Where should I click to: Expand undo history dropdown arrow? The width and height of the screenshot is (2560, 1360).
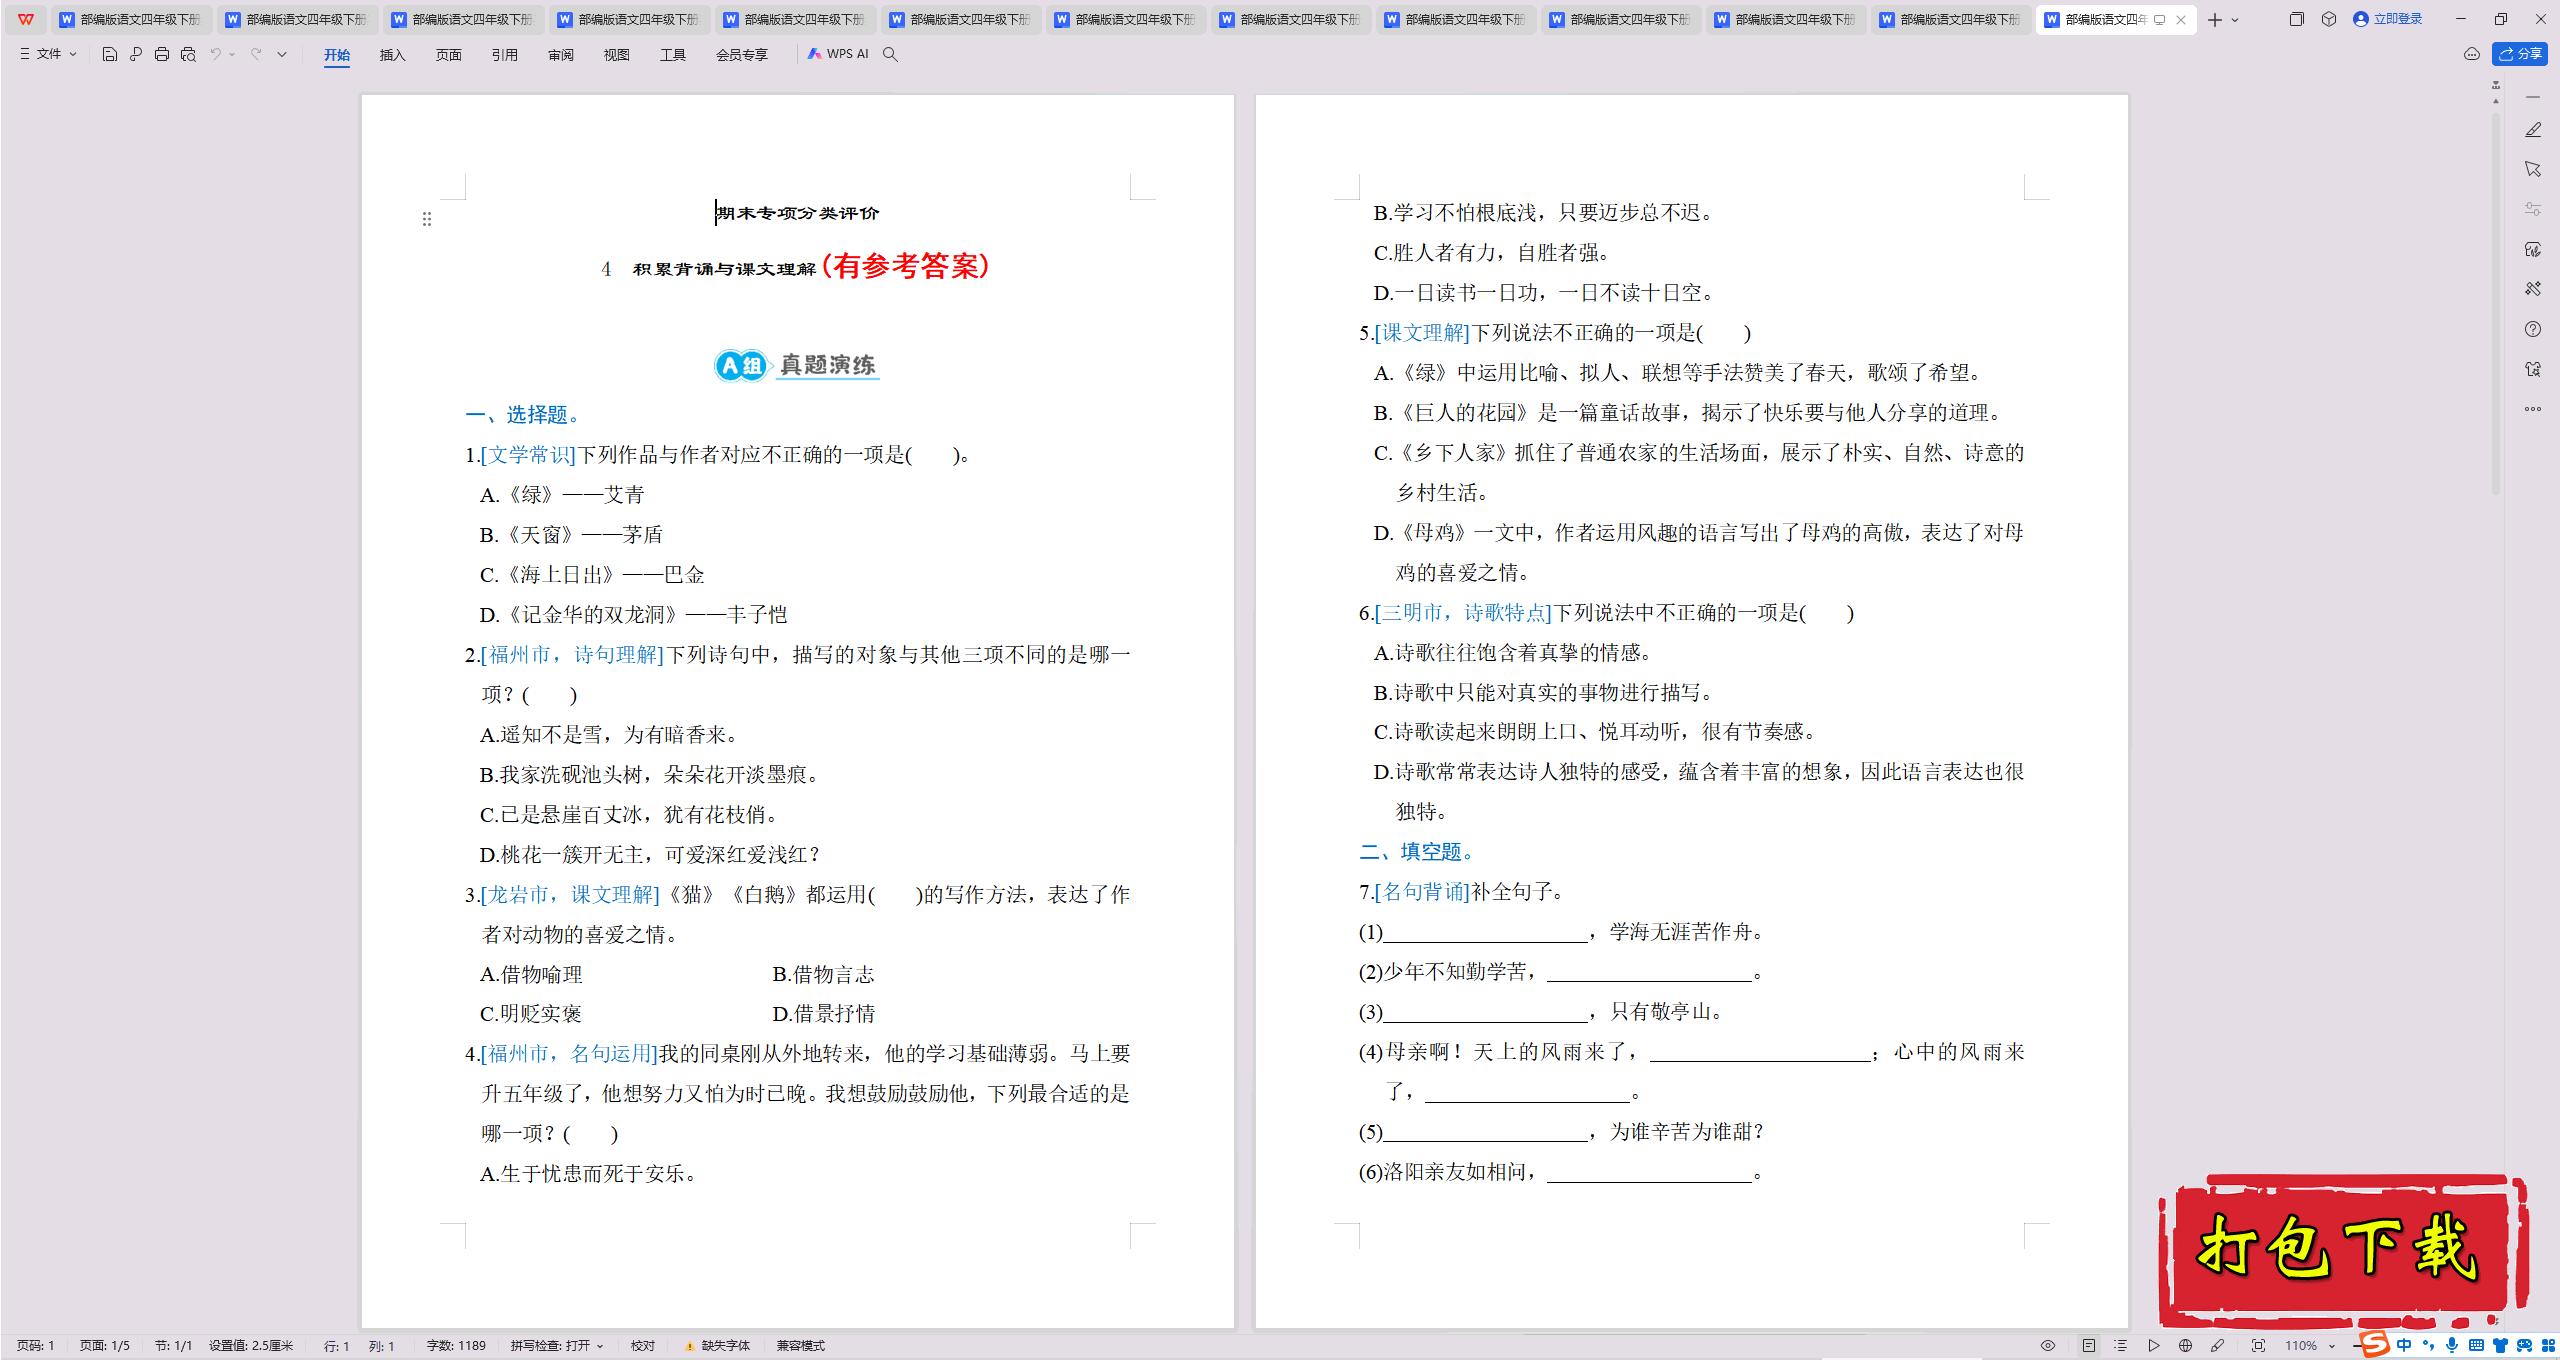click(x=232, y=54)
